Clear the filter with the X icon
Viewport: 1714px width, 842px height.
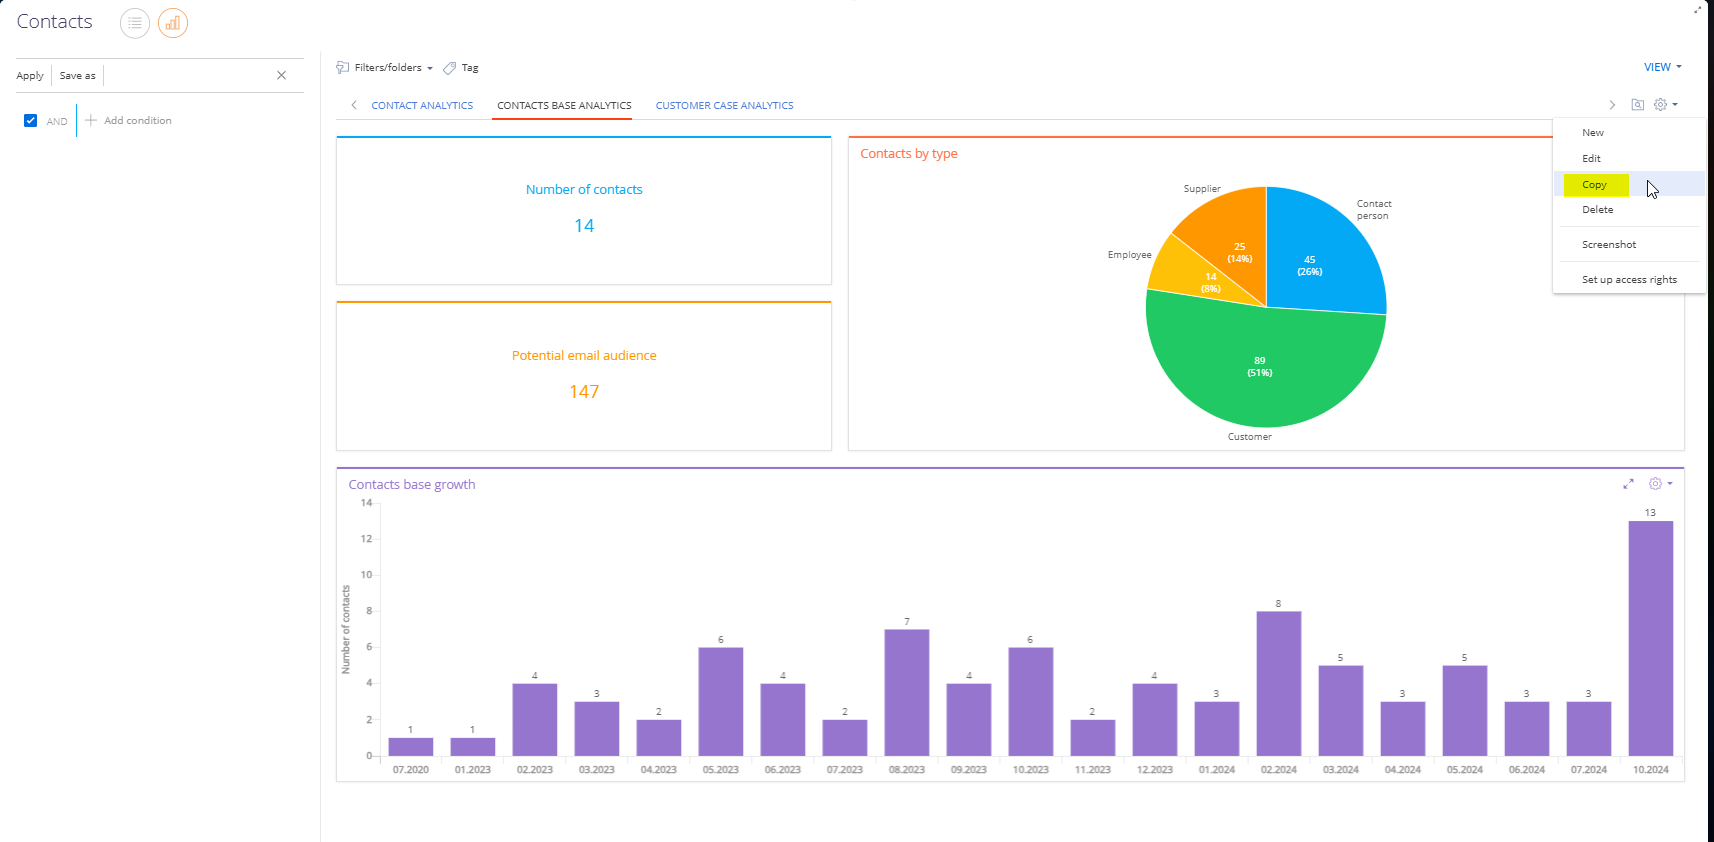[x=282, y=75]
